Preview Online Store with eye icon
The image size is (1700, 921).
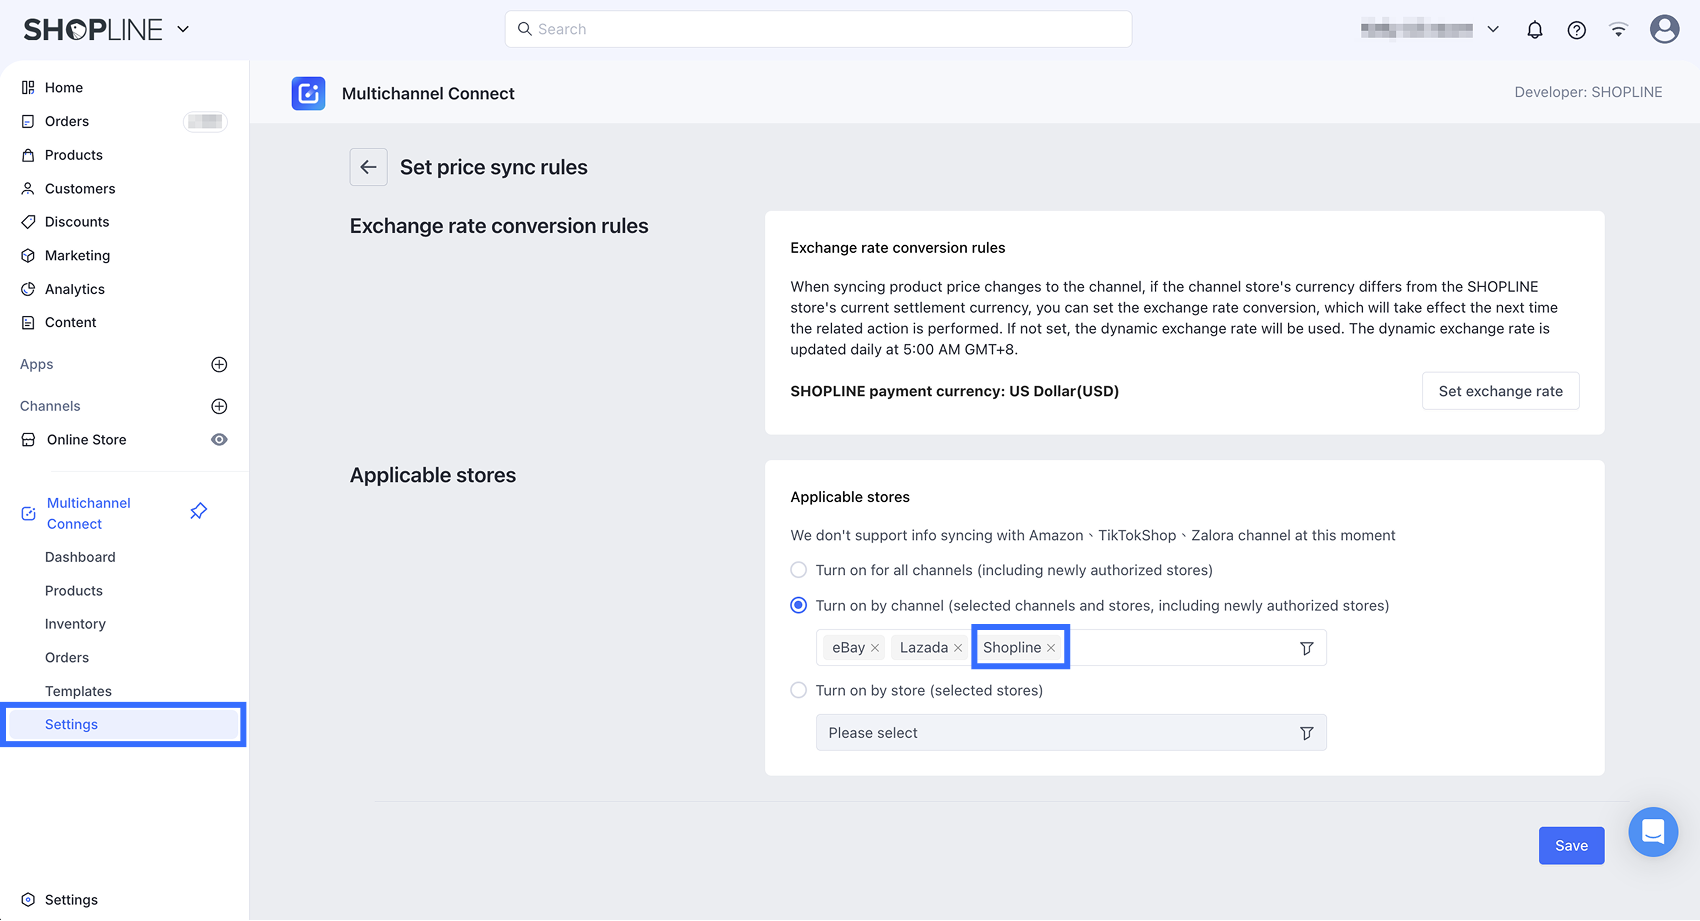coord(219,440)
